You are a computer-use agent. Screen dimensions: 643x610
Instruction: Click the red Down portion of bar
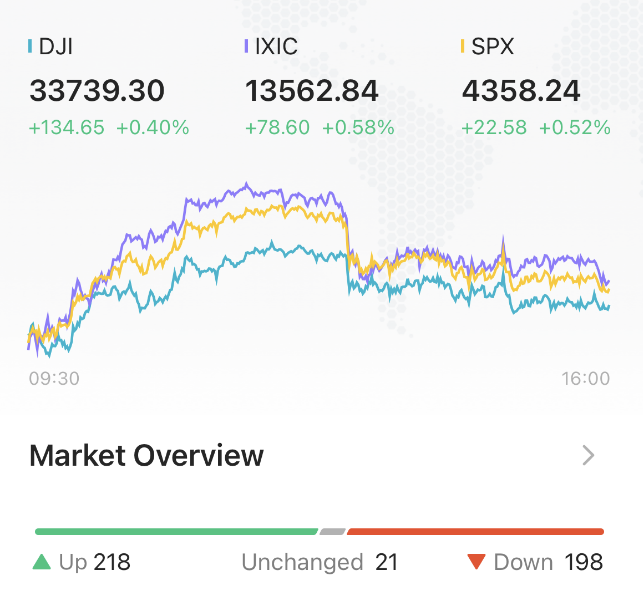point(475,532)
